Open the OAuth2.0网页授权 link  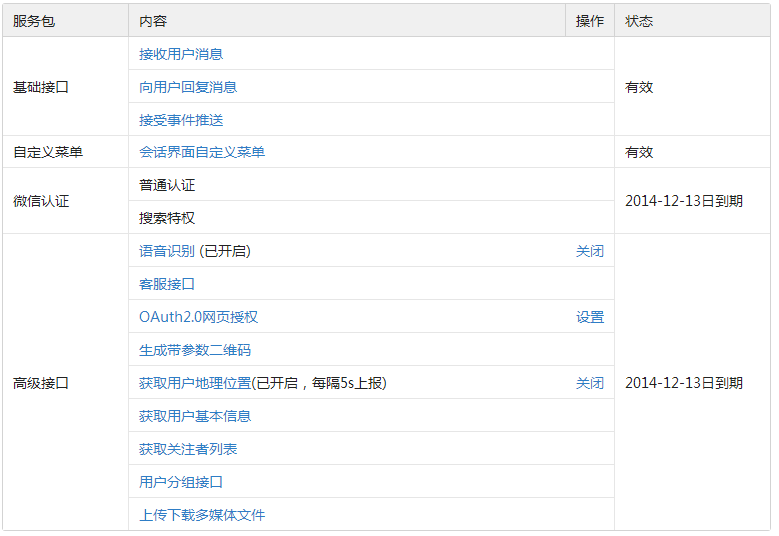pos(198,317)
